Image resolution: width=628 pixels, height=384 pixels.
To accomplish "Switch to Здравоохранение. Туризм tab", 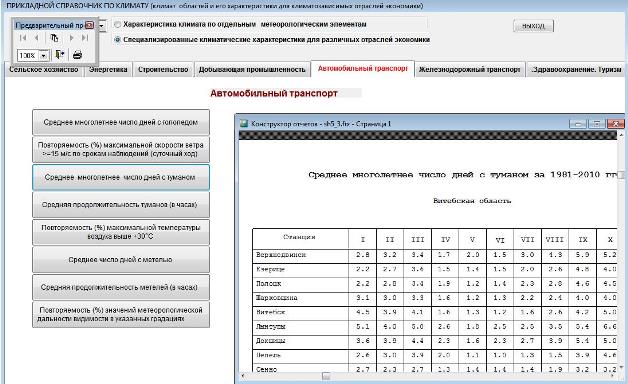I will tap(576, 70).
